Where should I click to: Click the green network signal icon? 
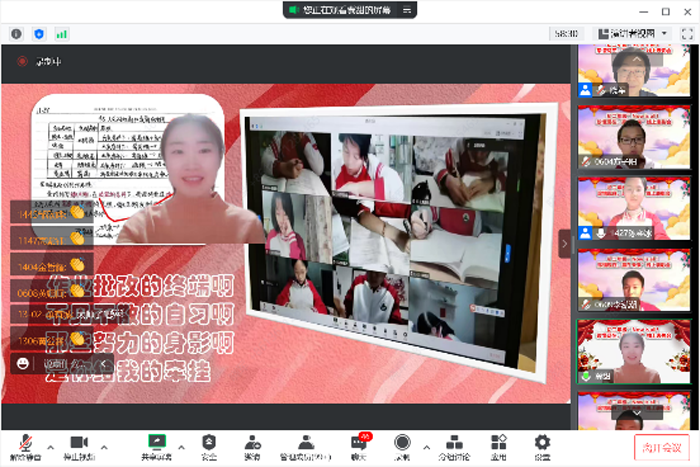[x=62, y=34]
